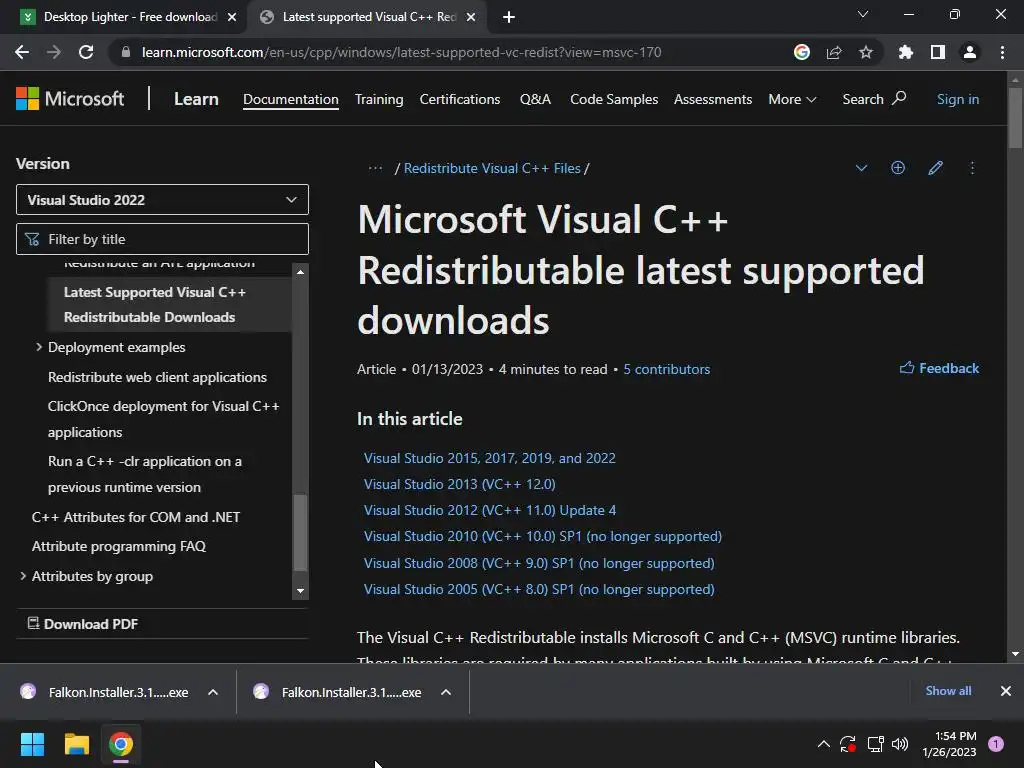Click the Microsoft logo
Image resolution: width=1024 pixels, height=768 pixels.
70,99
